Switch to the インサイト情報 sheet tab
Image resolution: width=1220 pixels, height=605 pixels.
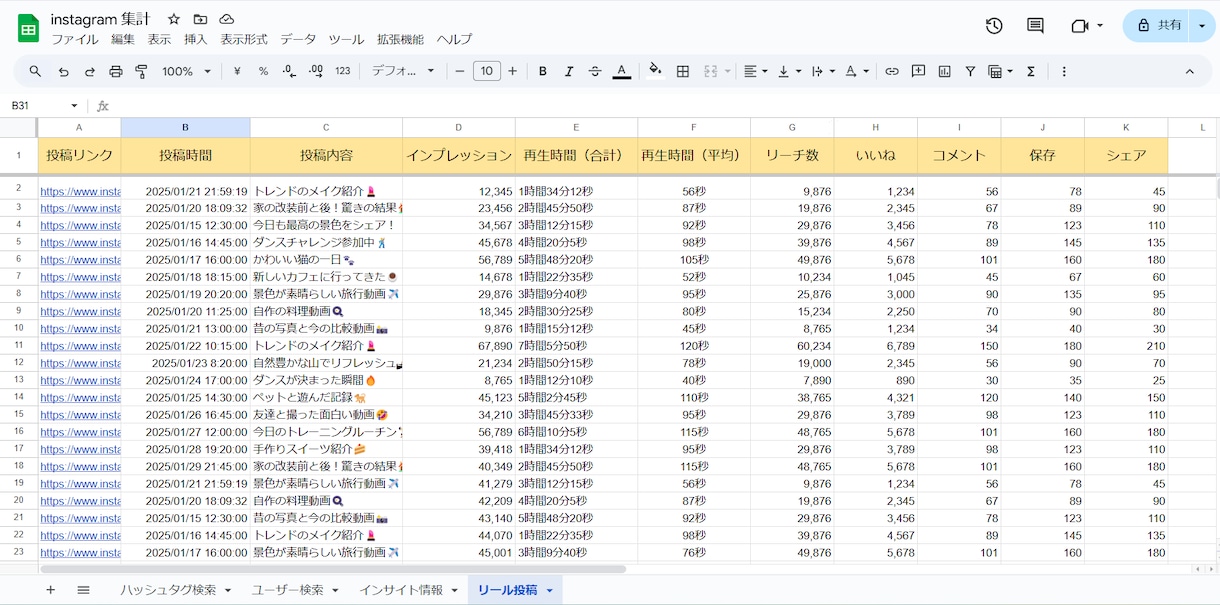point(401,590)
